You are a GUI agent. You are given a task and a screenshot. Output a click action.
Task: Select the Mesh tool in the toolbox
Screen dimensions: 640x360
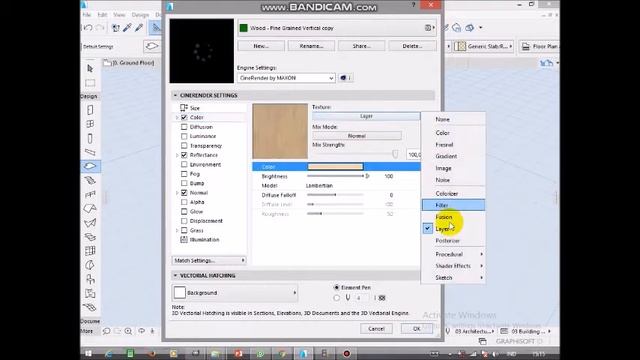tap(90, 307)
